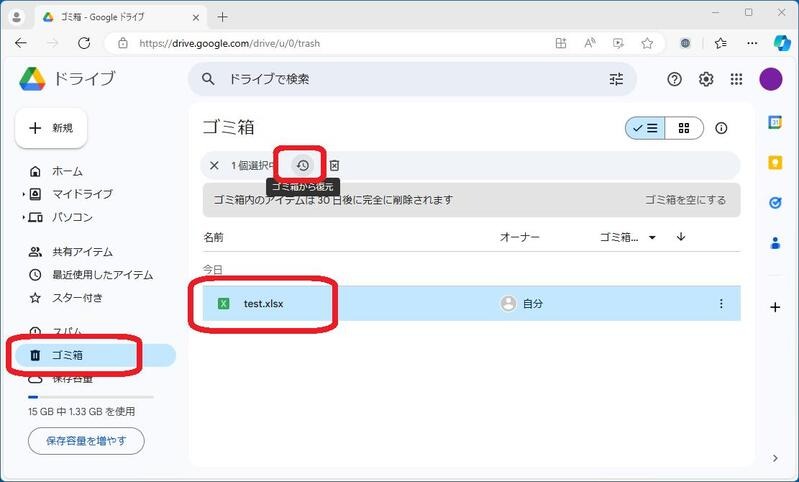The image size is (799, 482).
Task: Click the Owner (オーナー) column header
Action: 519,237
